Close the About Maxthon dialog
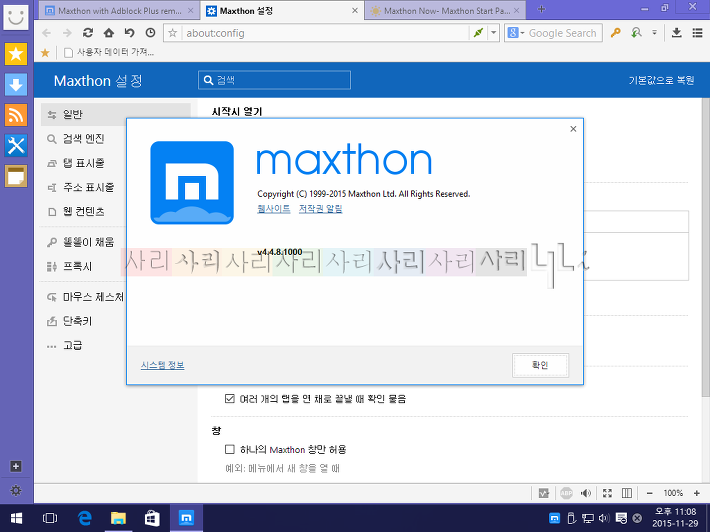 [573, 129]
